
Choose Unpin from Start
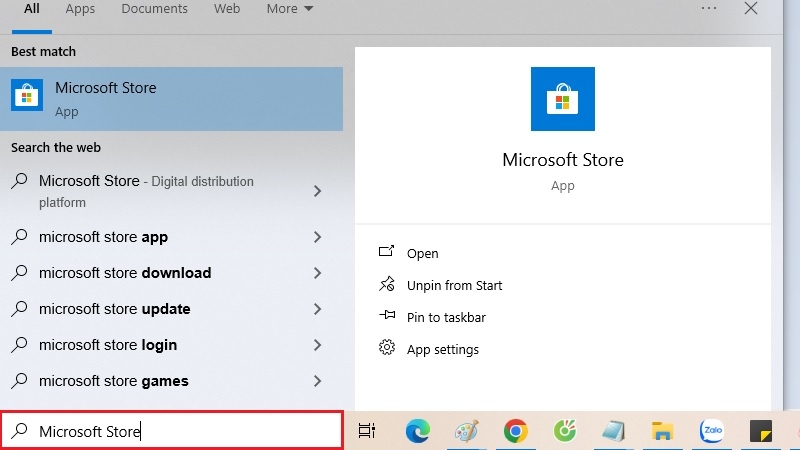pos(455,285)
